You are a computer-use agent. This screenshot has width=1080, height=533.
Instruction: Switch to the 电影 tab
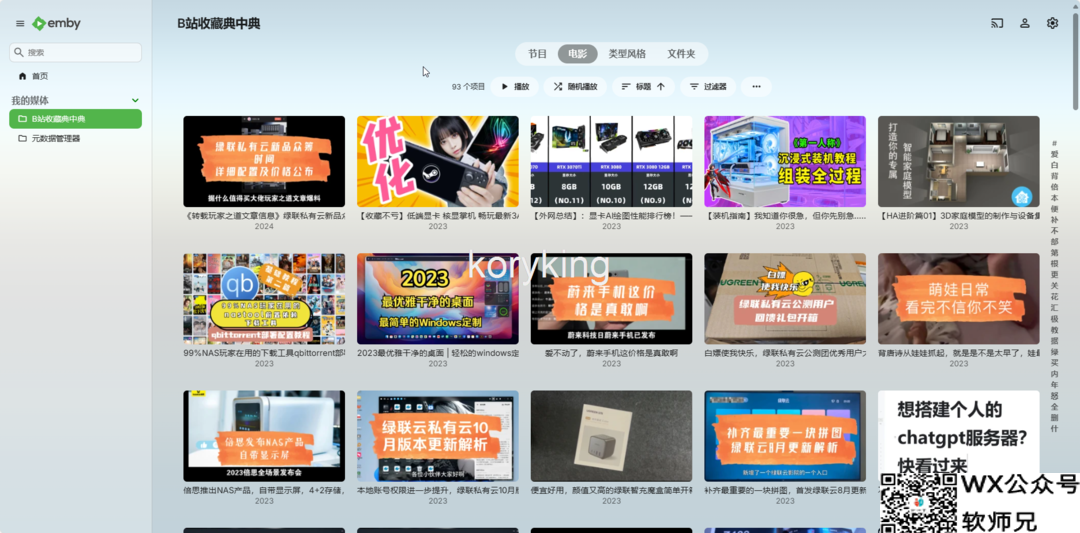tap(577, 54)
